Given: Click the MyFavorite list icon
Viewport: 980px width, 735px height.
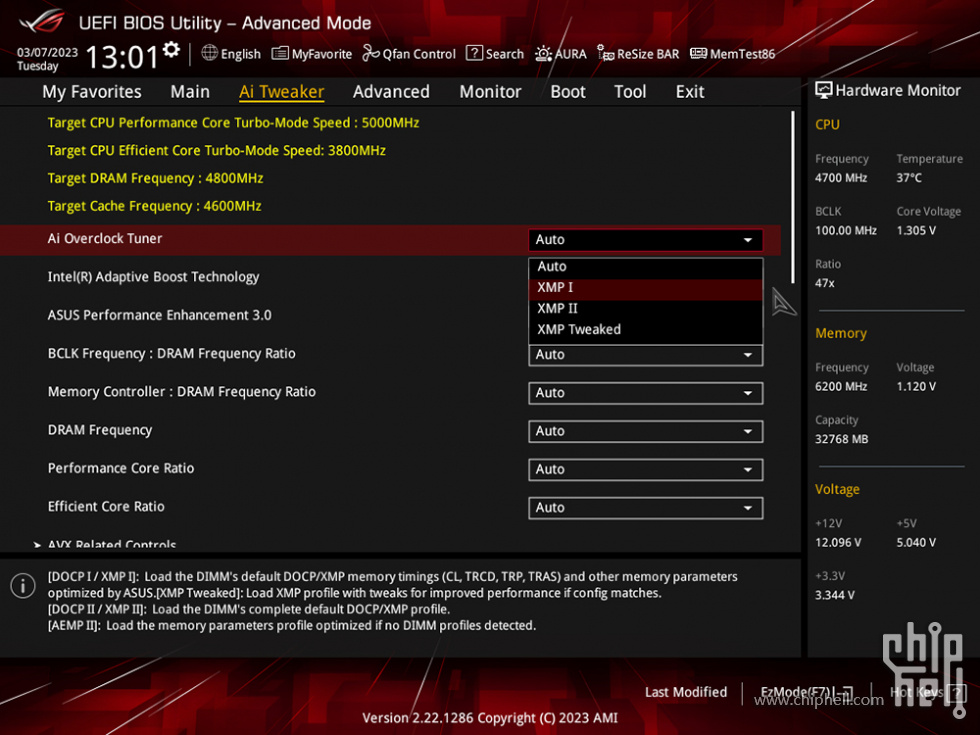Looking at the screenshot, I should tap(280, 54).
